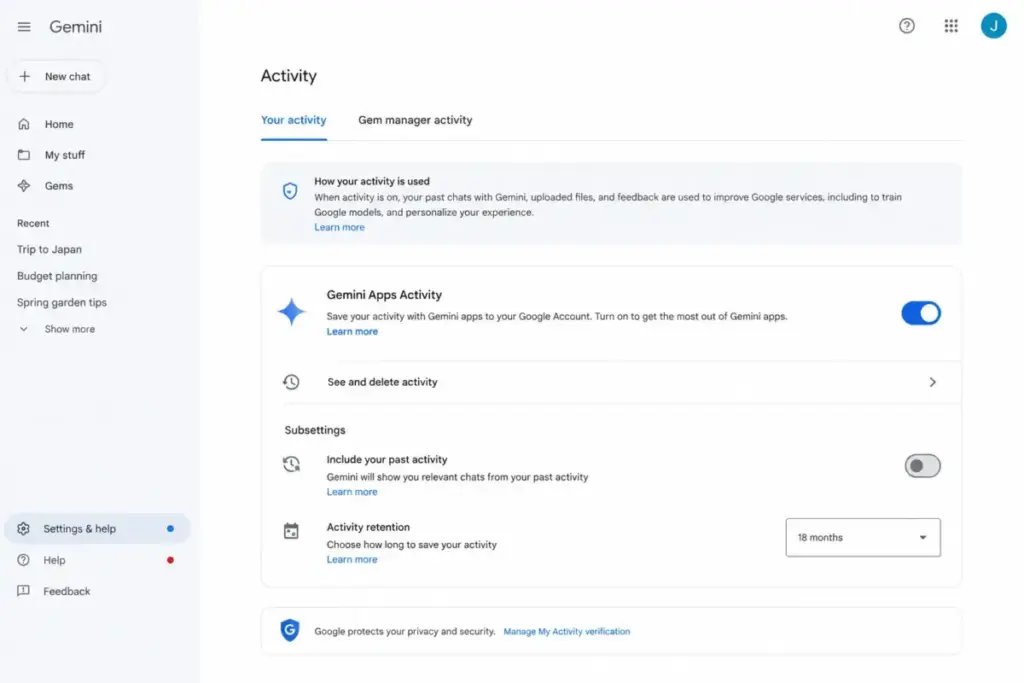Open the Google apps grid
Screen dimensions: 1024x683
(x=951, y=26)
